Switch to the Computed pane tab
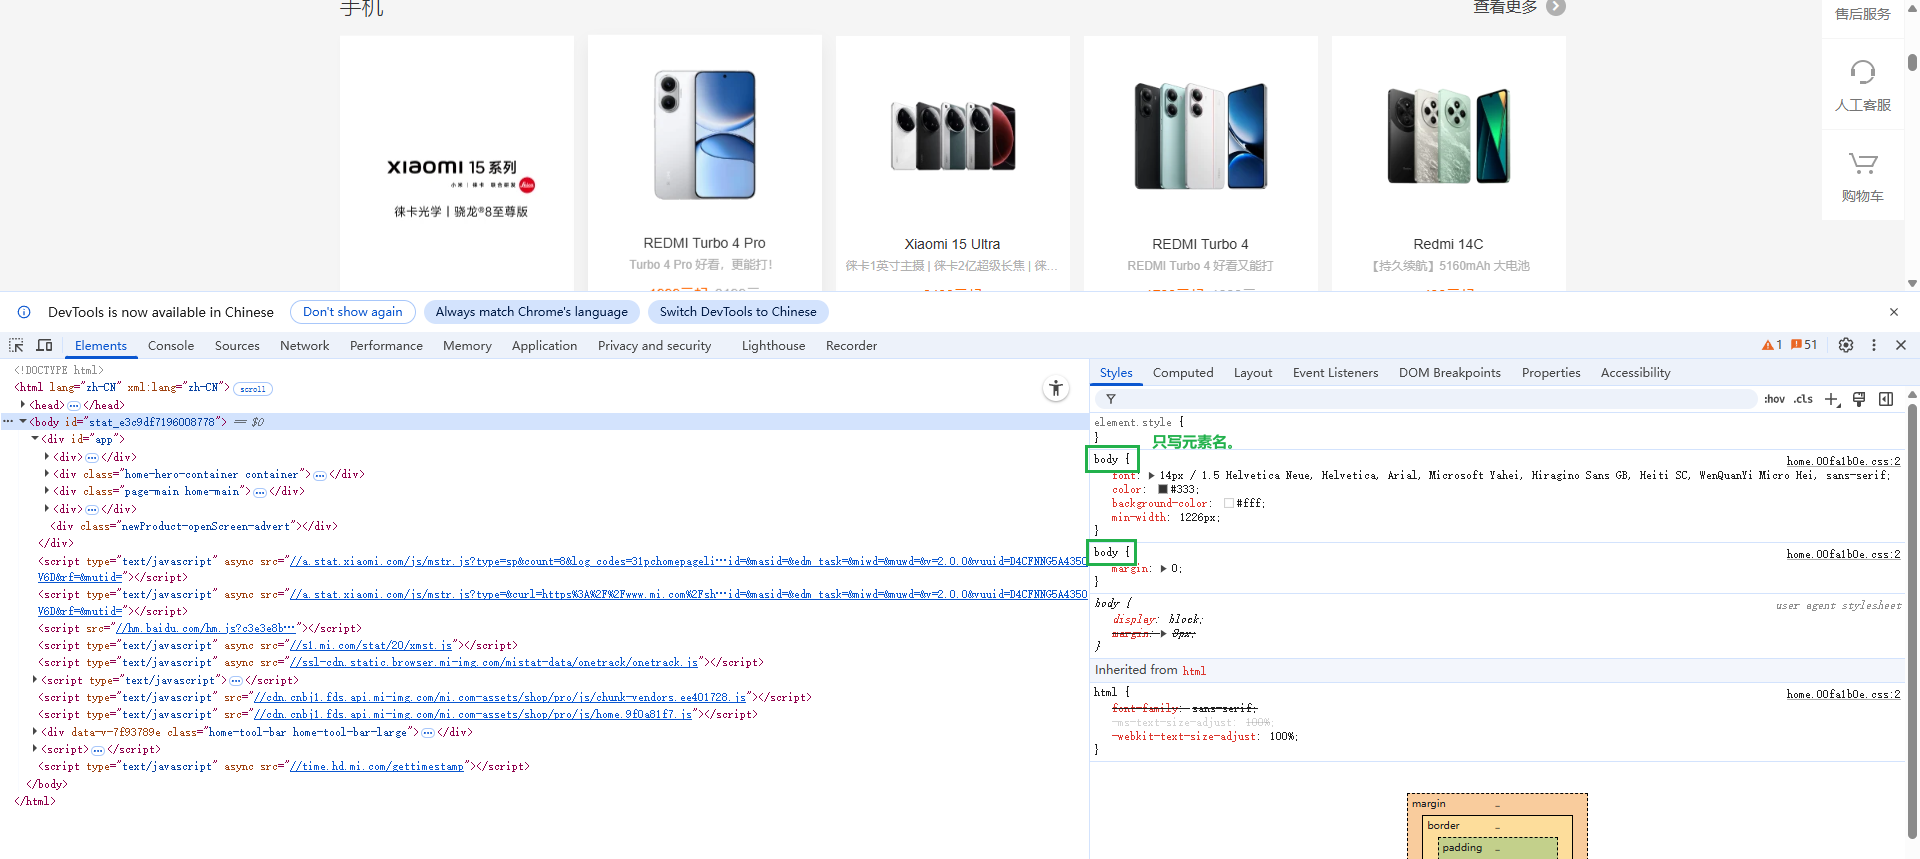 pyautogui.click(x=1183, y=372)
